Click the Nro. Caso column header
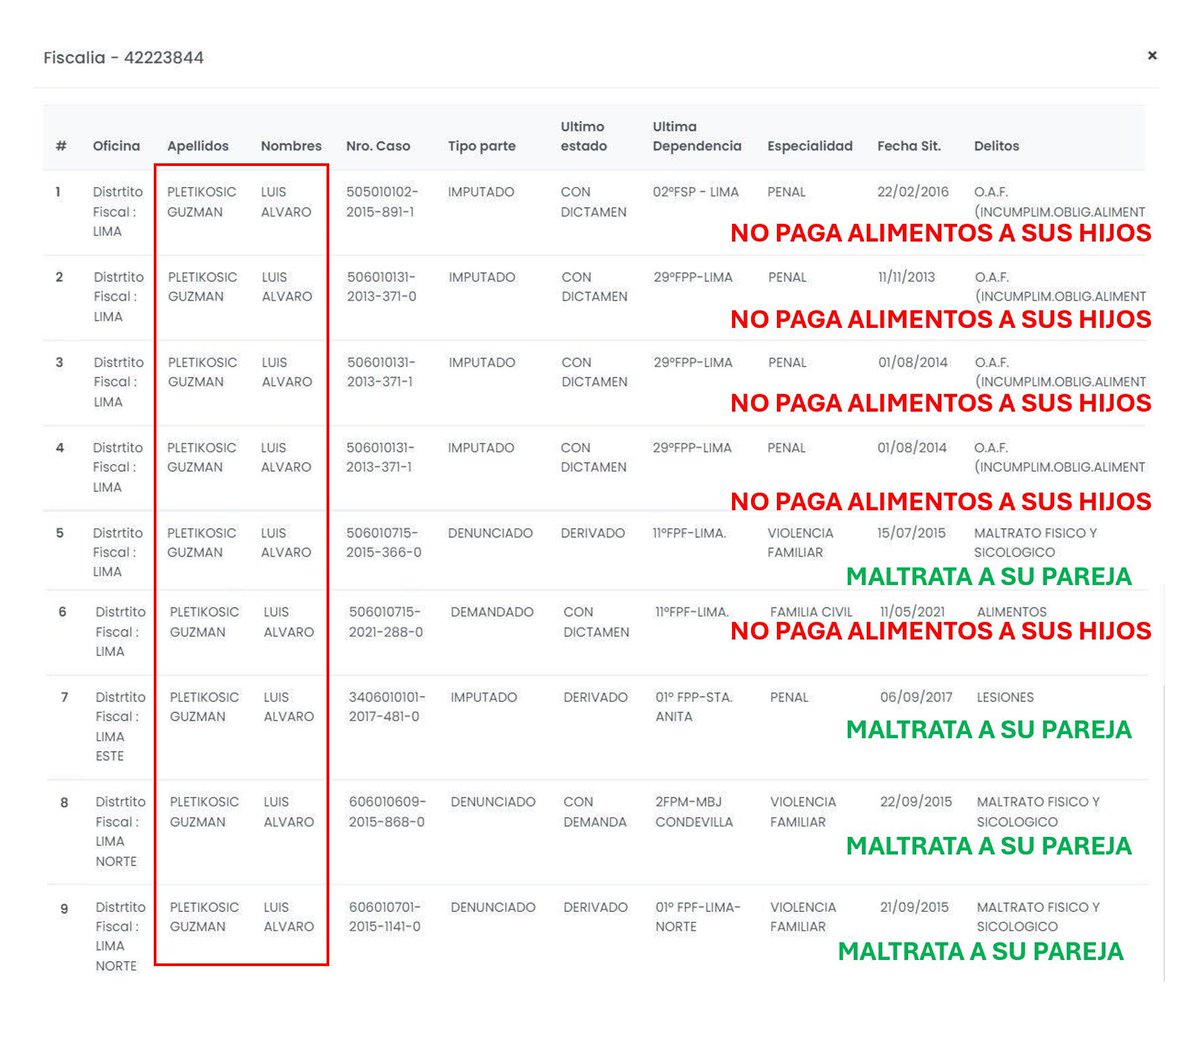This screenshot has height=1060, width=1200. tap(378, 146)
